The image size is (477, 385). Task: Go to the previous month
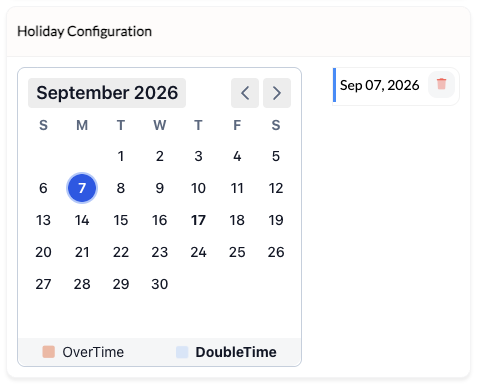[x=245, y=93]
